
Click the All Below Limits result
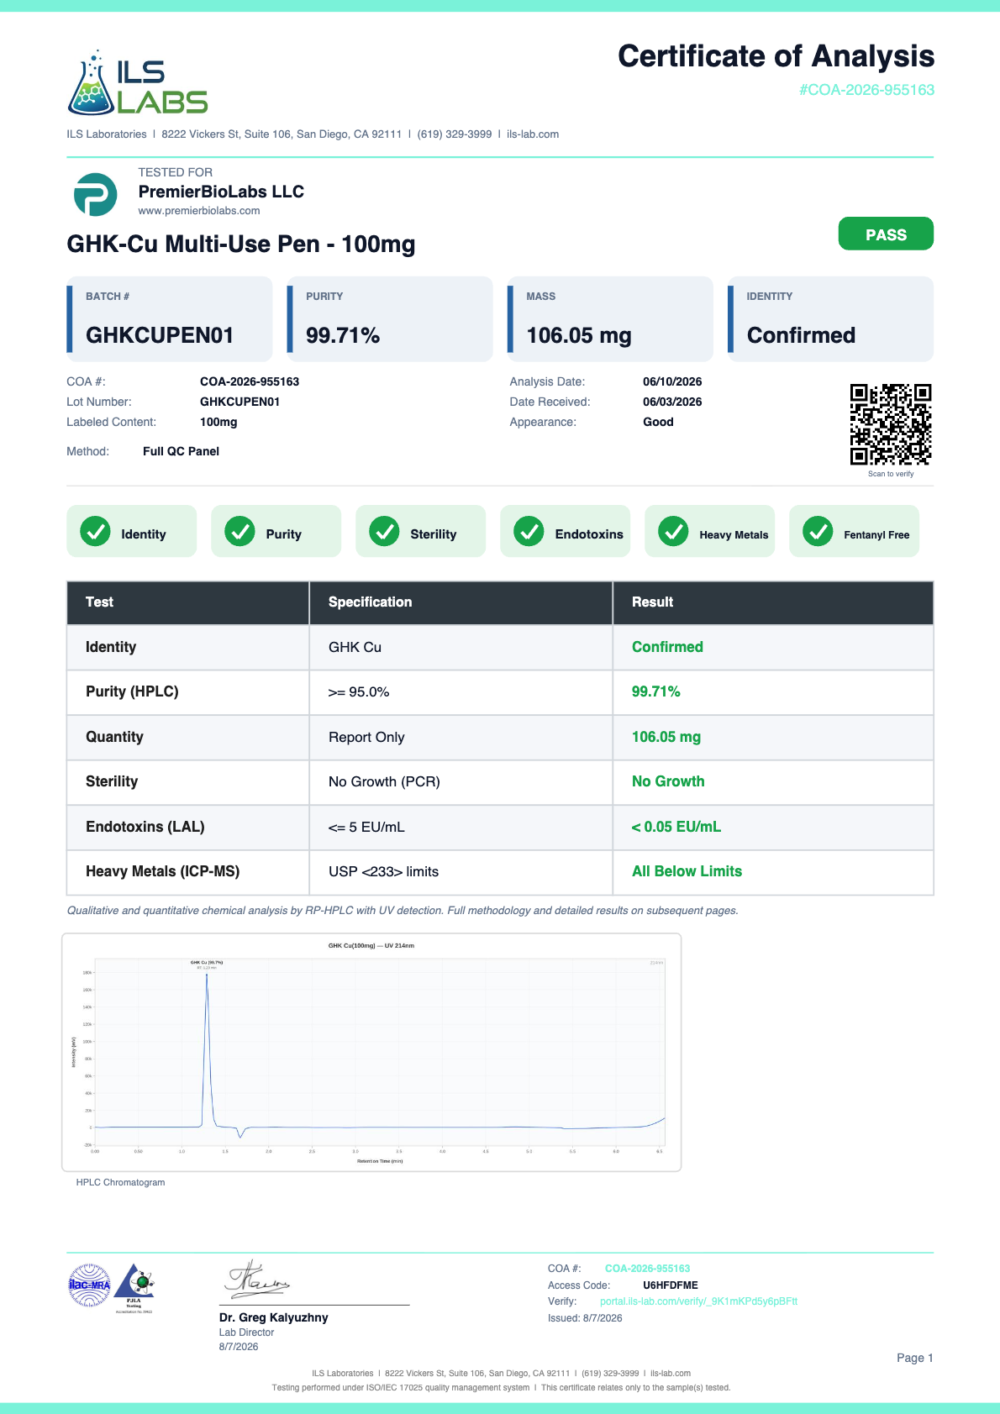point(687,871)
